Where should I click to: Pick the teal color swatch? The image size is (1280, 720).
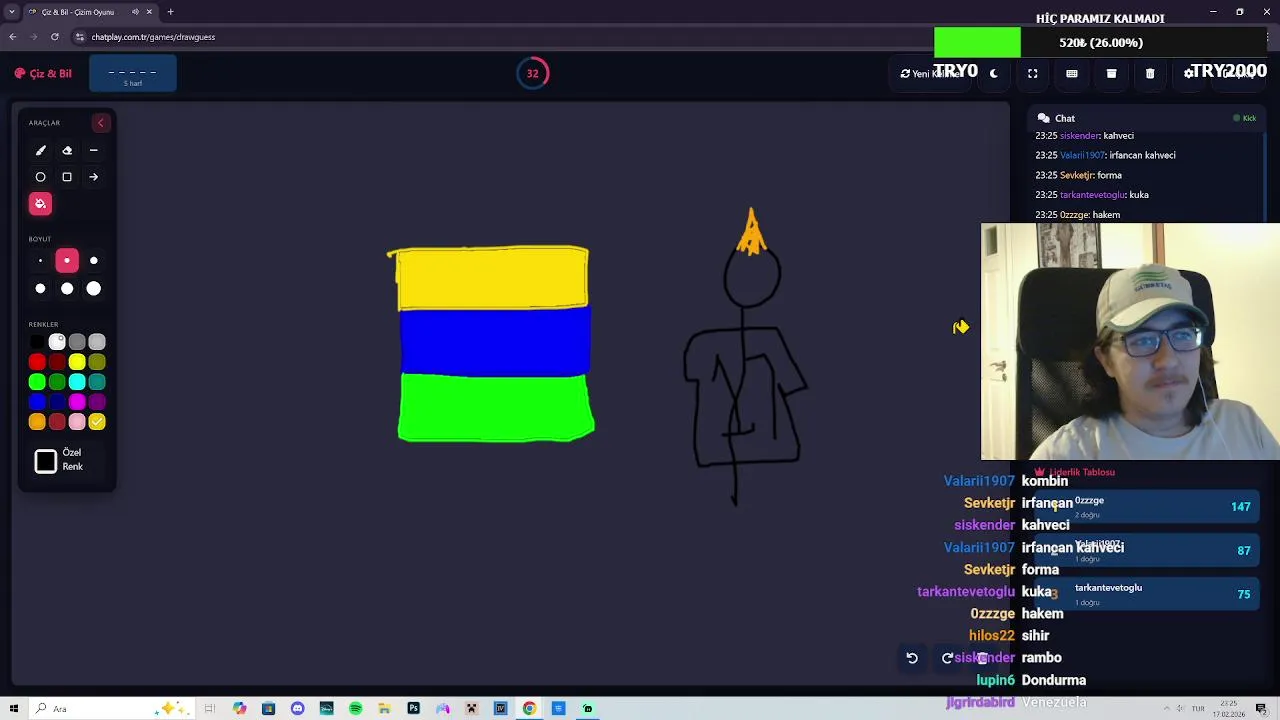(97, 382)
